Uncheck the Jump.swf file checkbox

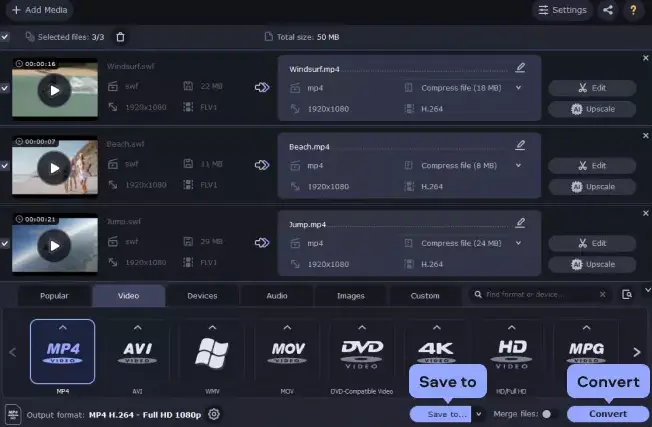pyautogui.click(x=5, y=243)
